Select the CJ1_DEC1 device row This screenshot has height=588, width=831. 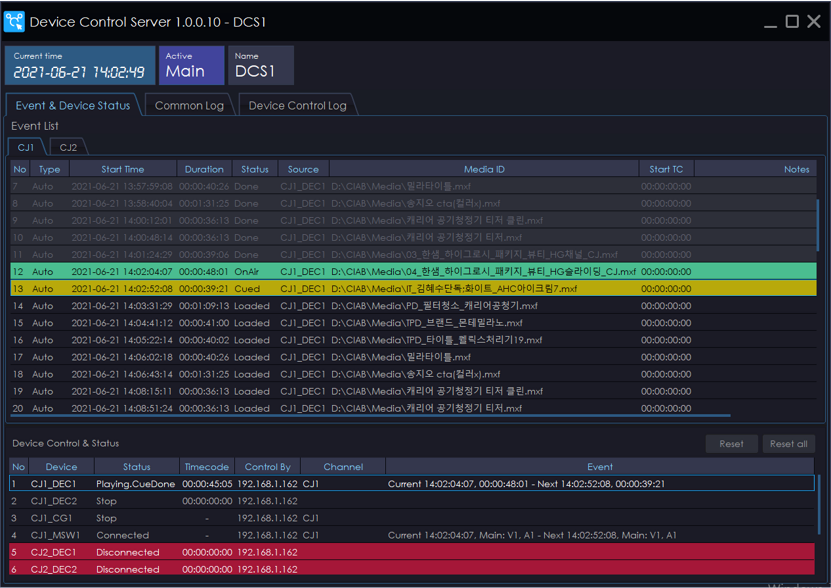point(412,484)
